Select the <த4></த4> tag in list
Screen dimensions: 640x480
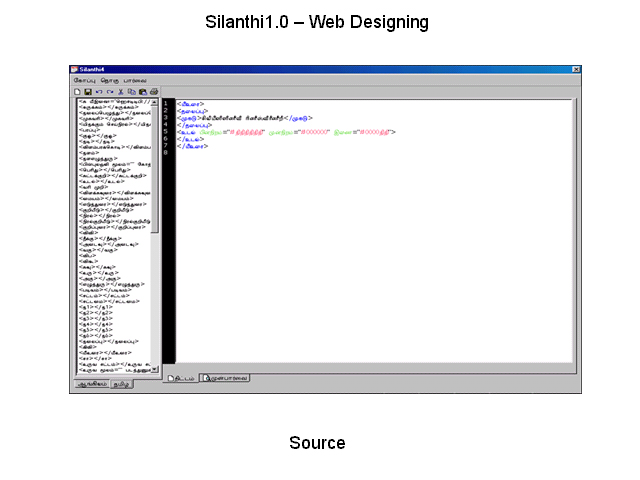coord(96,324)
